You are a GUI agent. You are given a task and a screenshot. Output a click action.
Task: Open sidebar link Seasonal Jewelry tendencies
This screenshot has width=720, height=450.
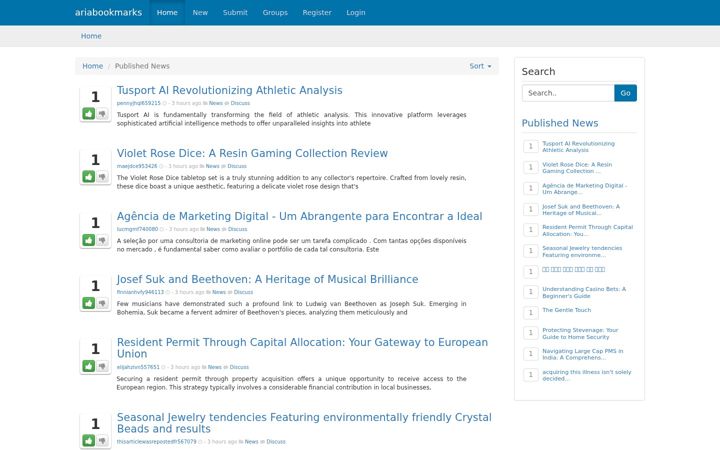pos(582,252)
